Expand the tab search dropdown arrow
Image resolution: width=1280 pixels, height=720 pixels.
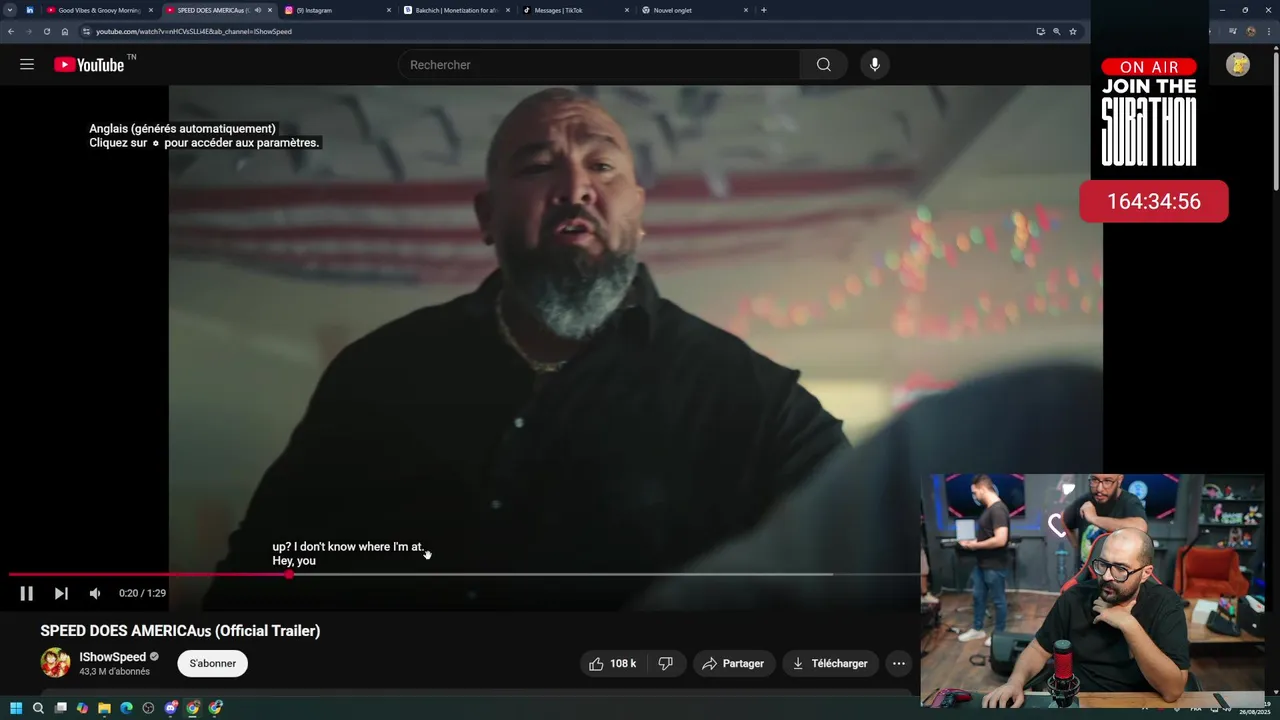pos(10,10)
